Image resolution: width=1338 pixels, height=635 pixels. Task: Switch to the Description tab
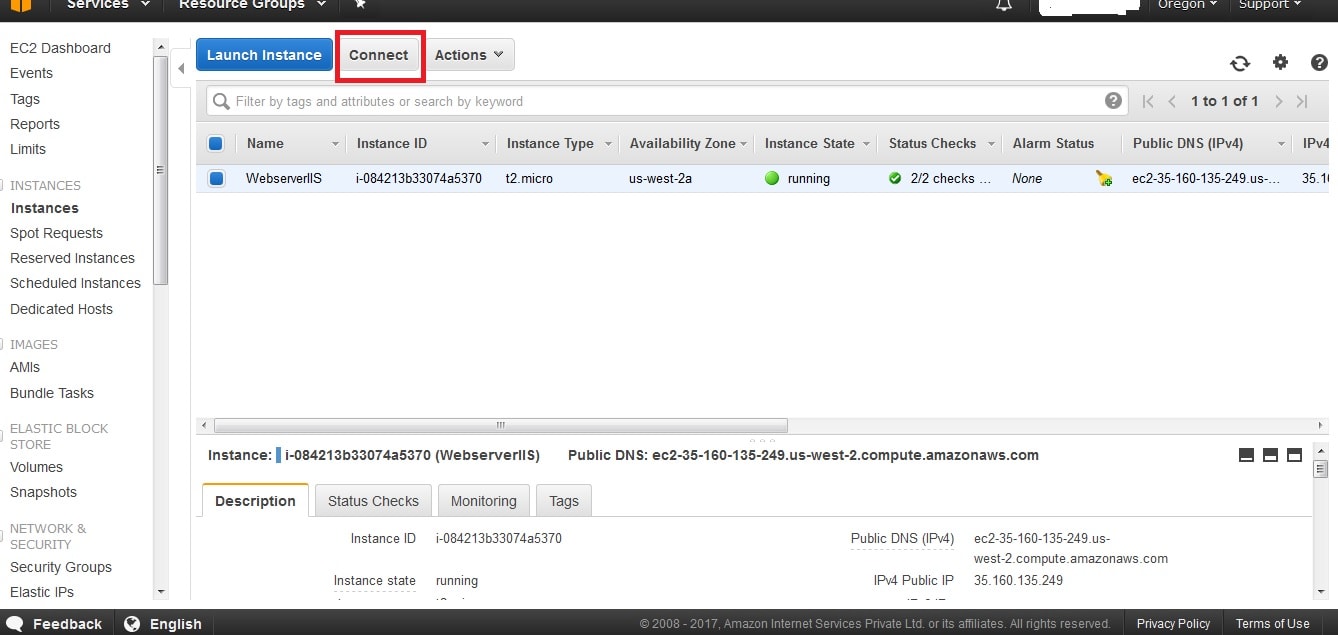[255, 501]
